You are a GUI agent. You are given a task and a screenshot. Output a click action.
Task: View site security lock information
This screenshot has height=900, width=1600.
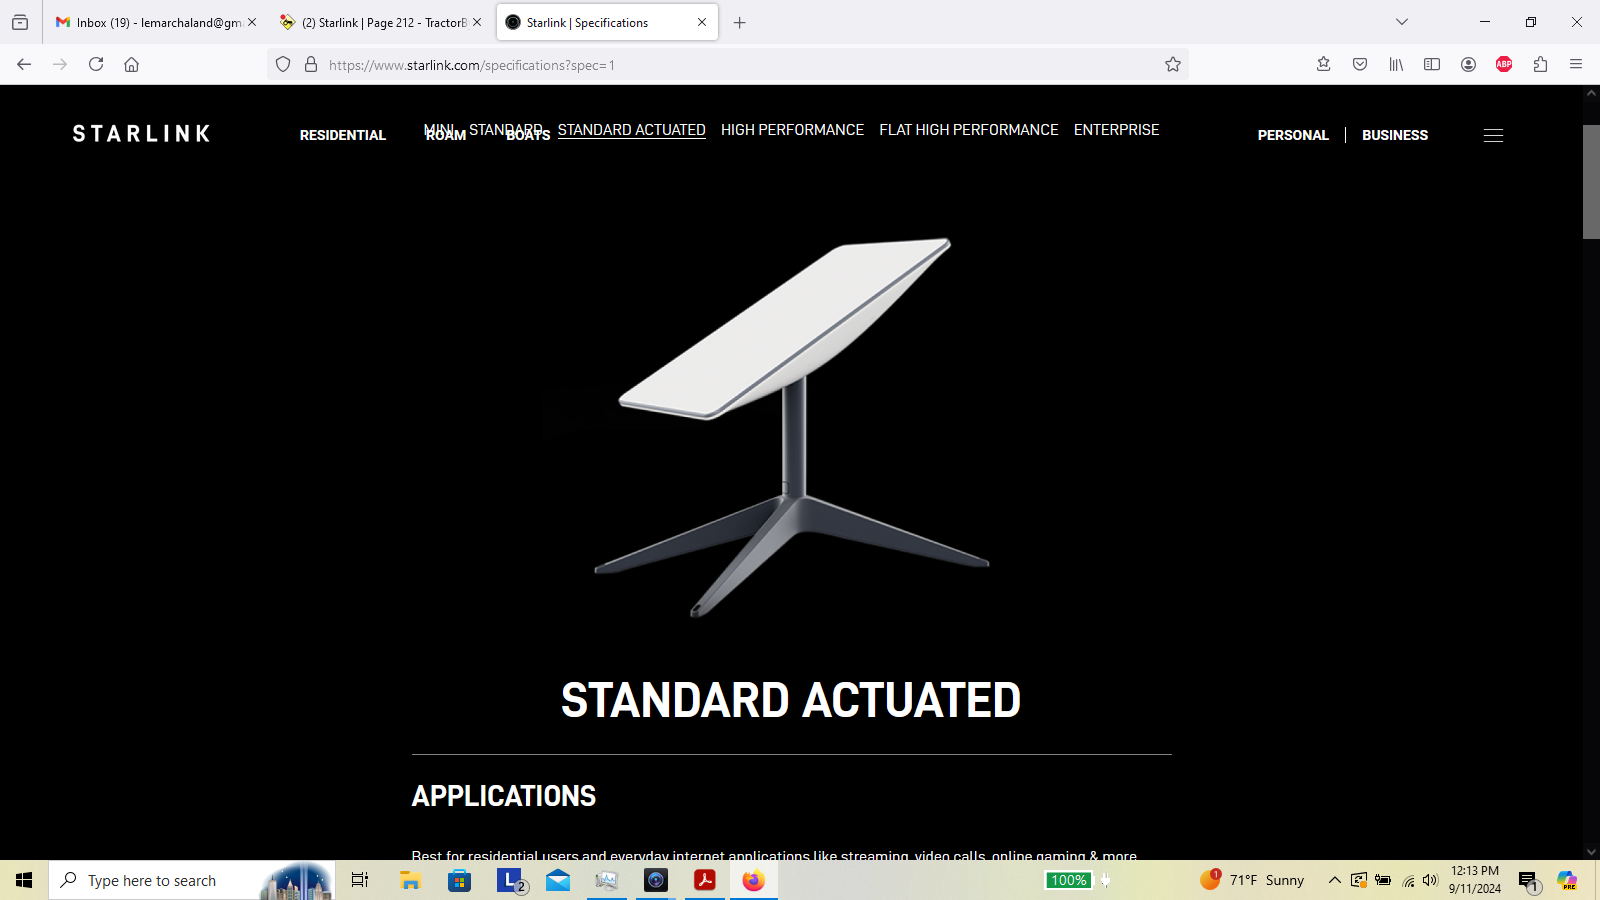(x=311, y=64)
